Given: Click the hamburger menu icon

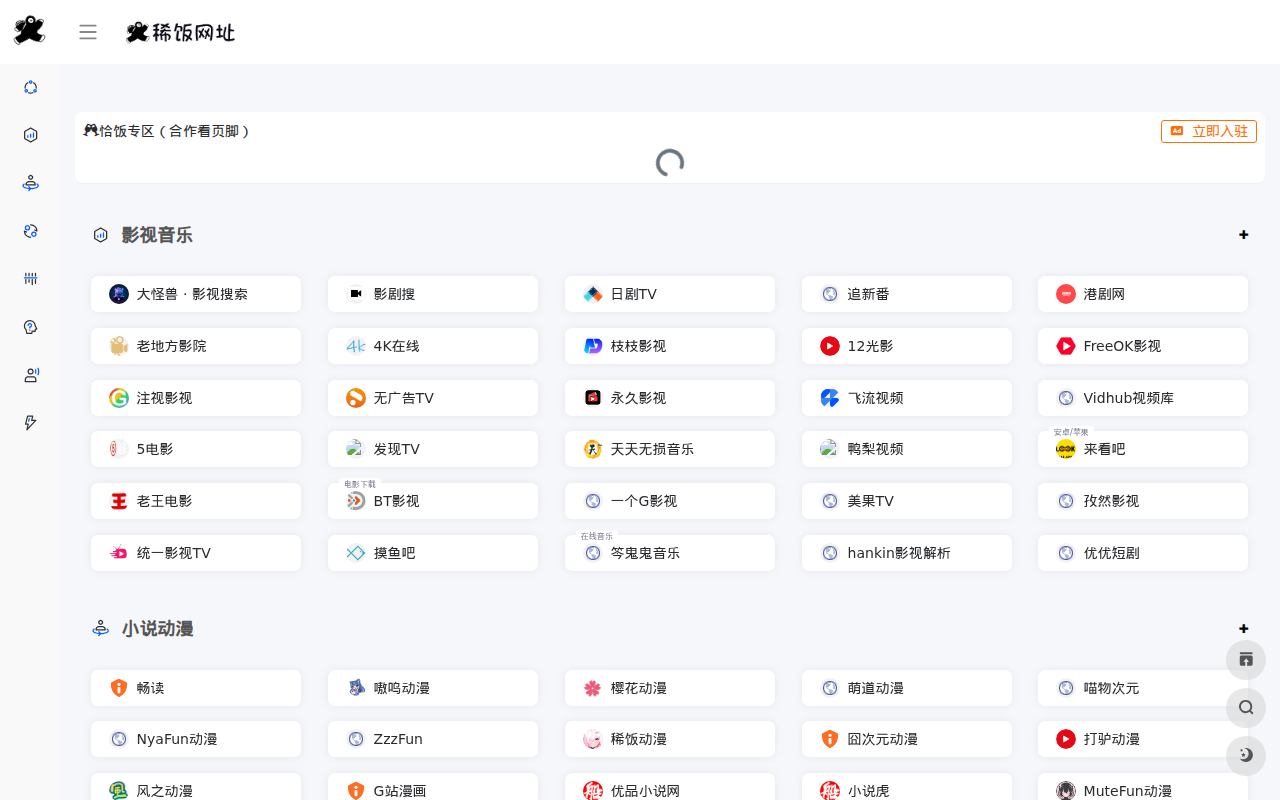Looking at the screenshot, I should coord(88,32).
